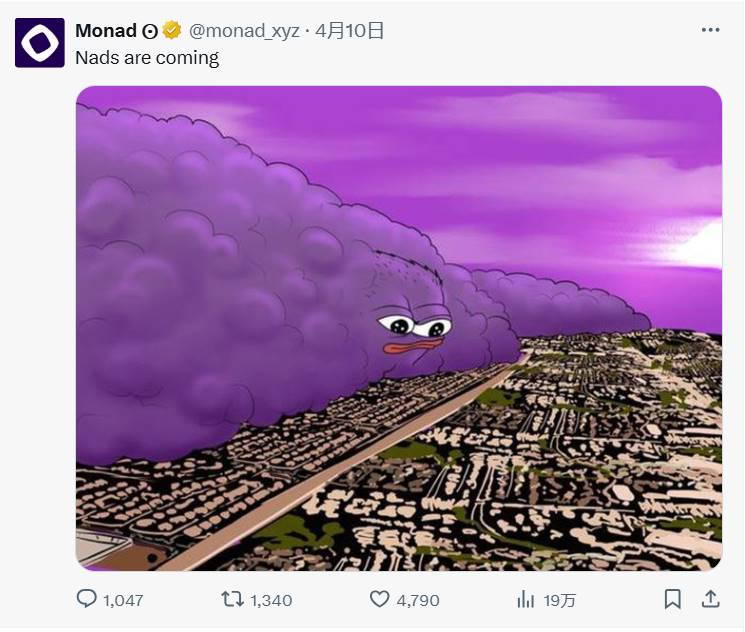This screenshot has height=632, width=745.
Task: Open the view analytics bar chart icon
Action: tap(525, 599)
